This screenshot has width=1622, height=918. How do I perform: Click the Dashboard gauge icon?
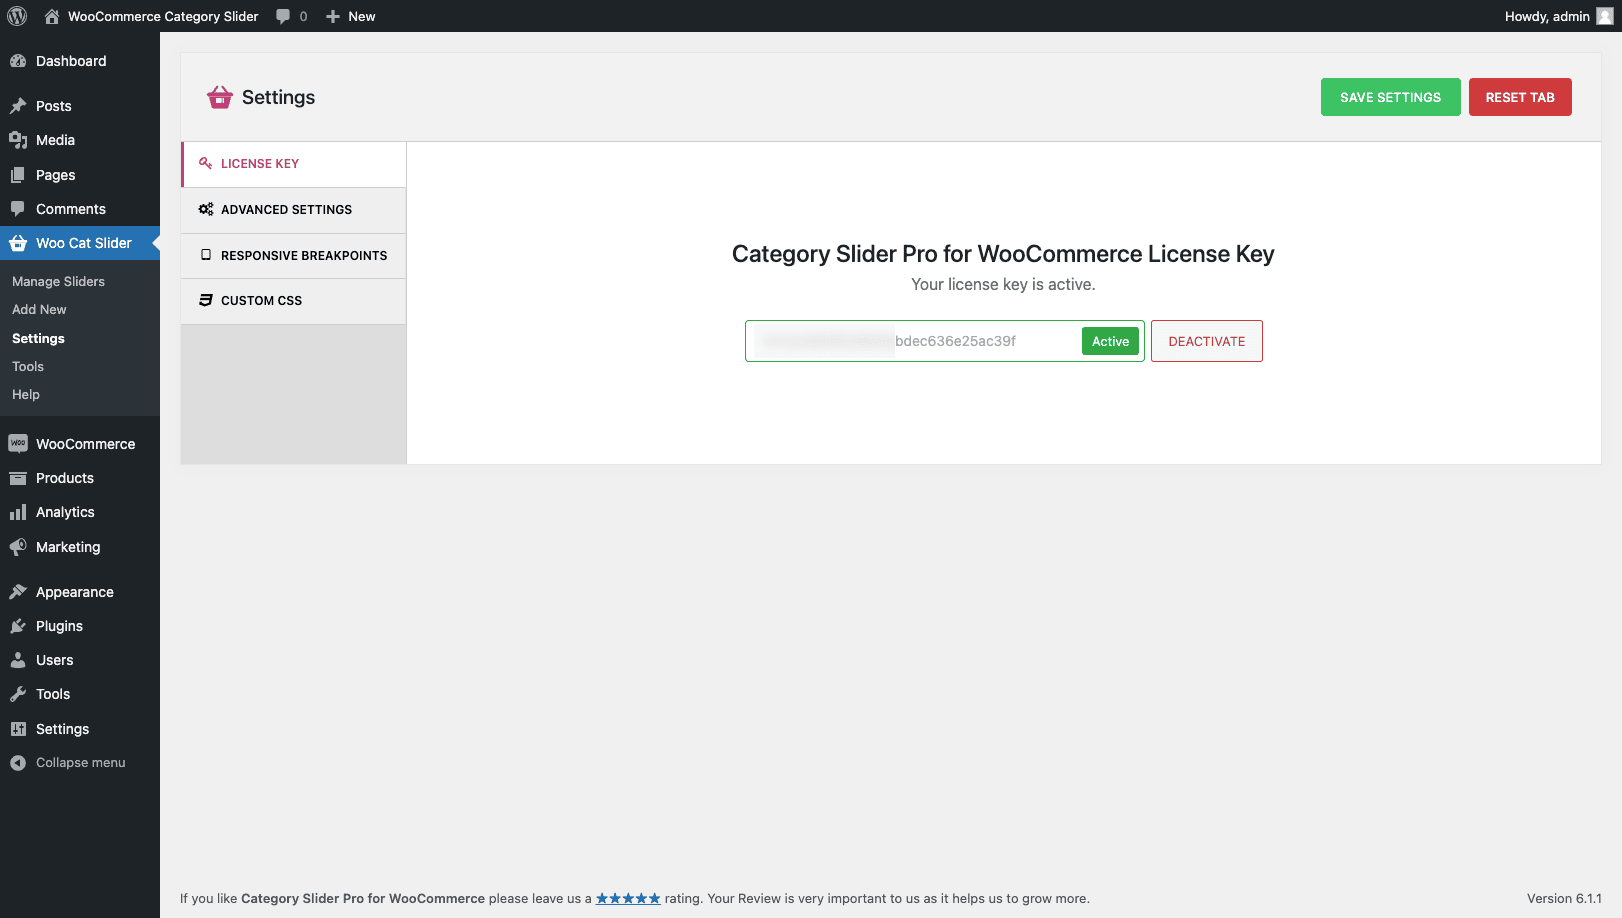18,61
